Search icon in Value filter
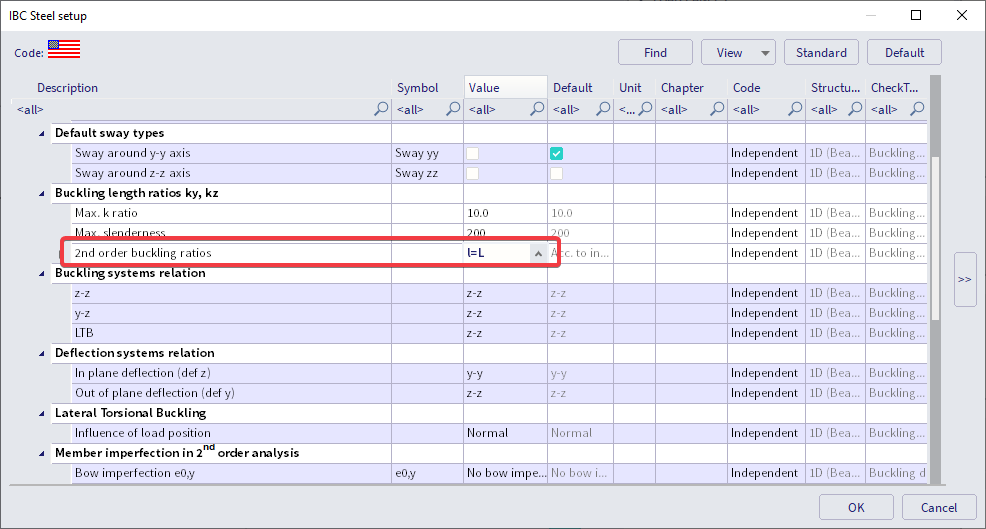Image resolution: width=986 pixels, height=529 pixels. coord(537,109)
